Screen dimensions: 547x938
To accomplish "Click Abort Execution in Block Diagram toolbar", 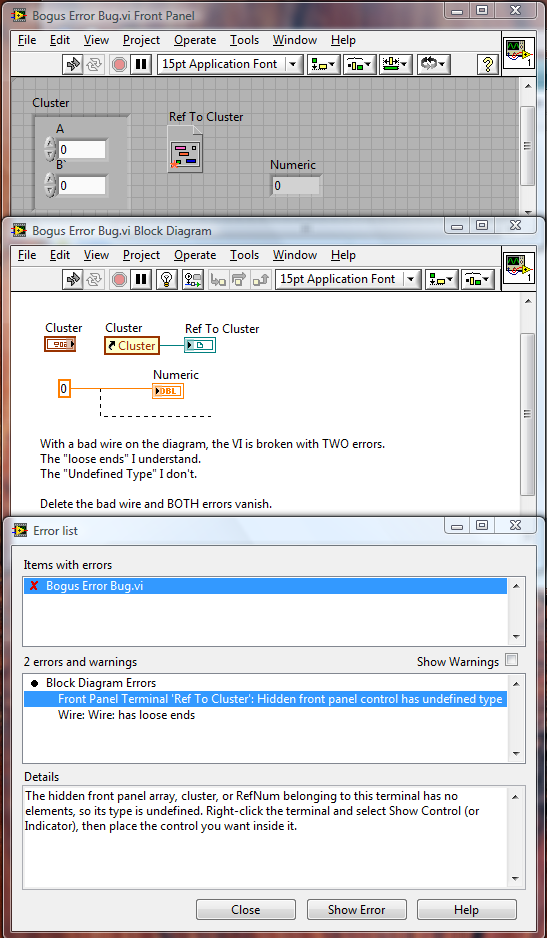I will pyautogui.click(x=120, y=279).
